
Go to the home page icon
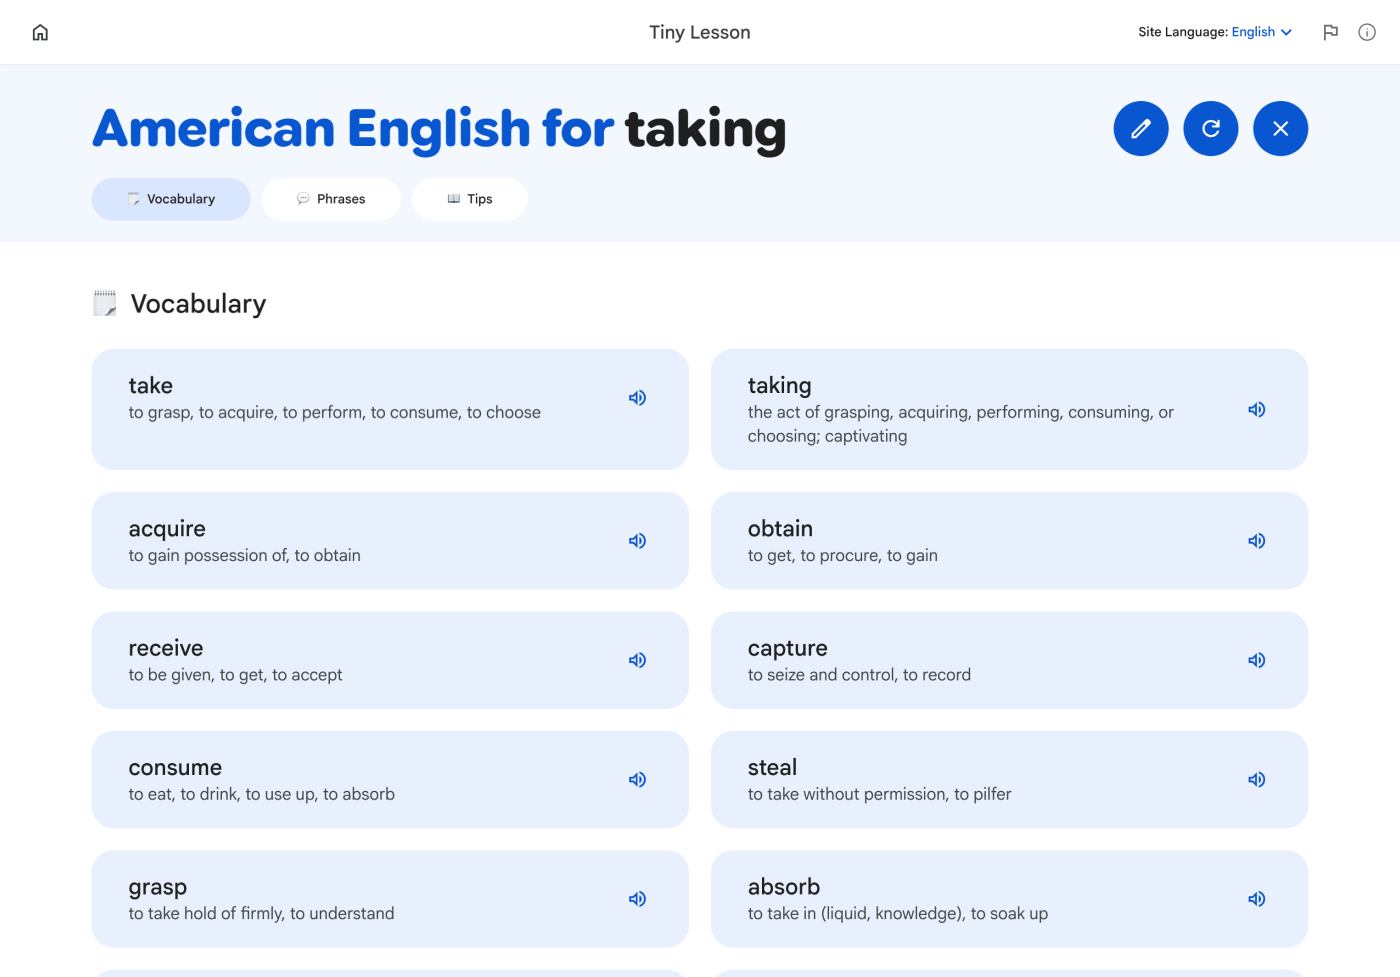[x=40, y=32]
